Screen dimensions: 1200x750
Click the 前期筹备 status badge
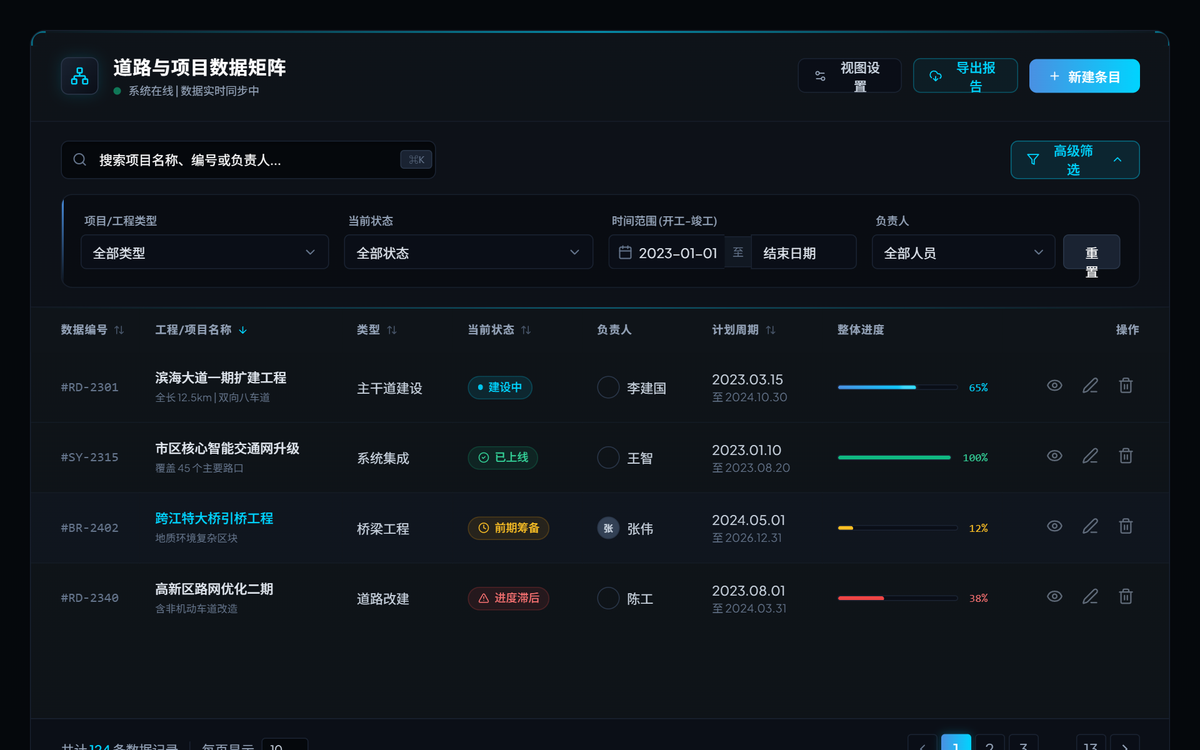coord(508,528)
